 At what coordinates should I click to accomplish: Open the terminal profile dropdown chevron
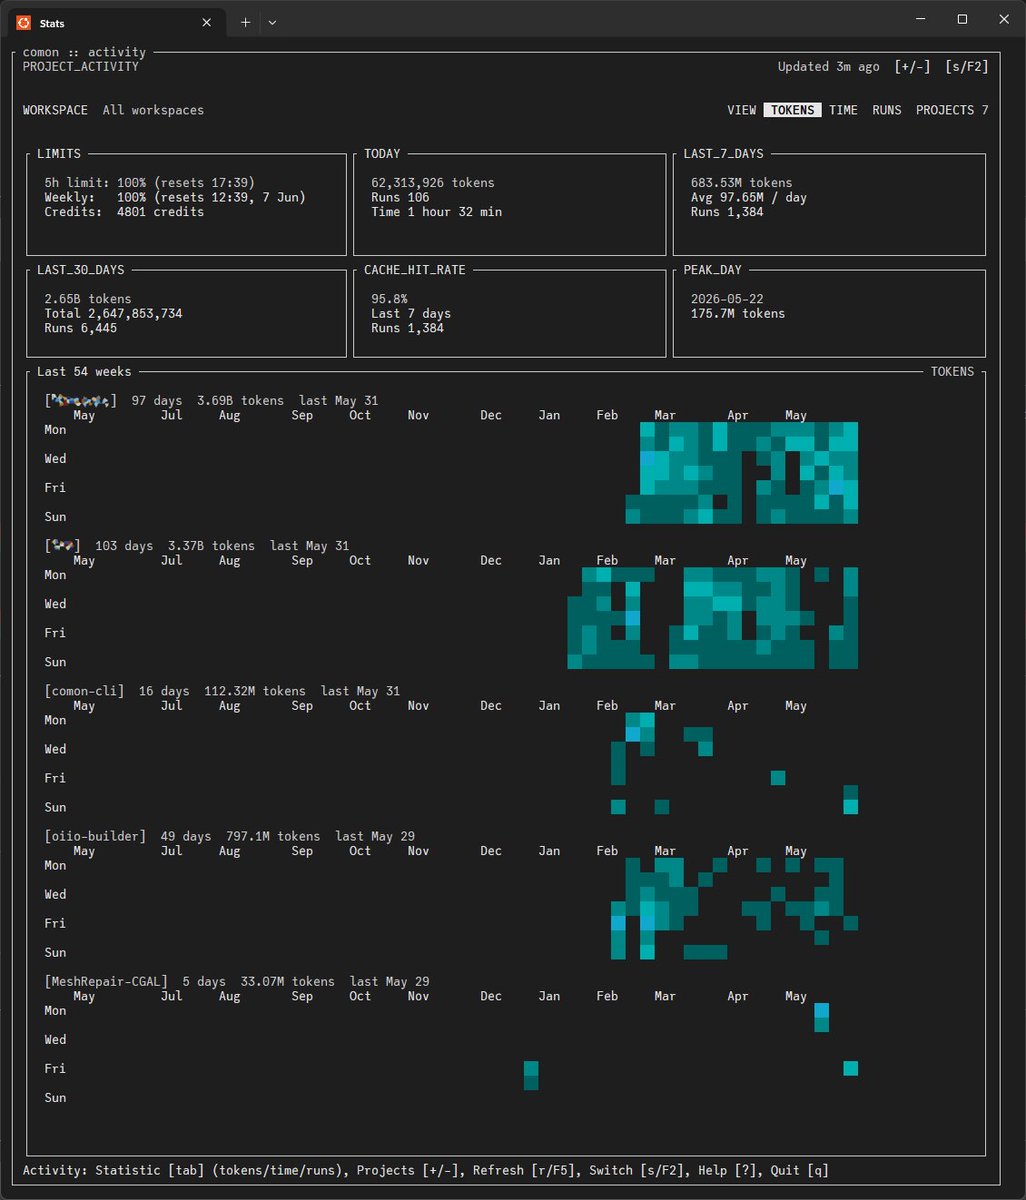coord(272,22)
